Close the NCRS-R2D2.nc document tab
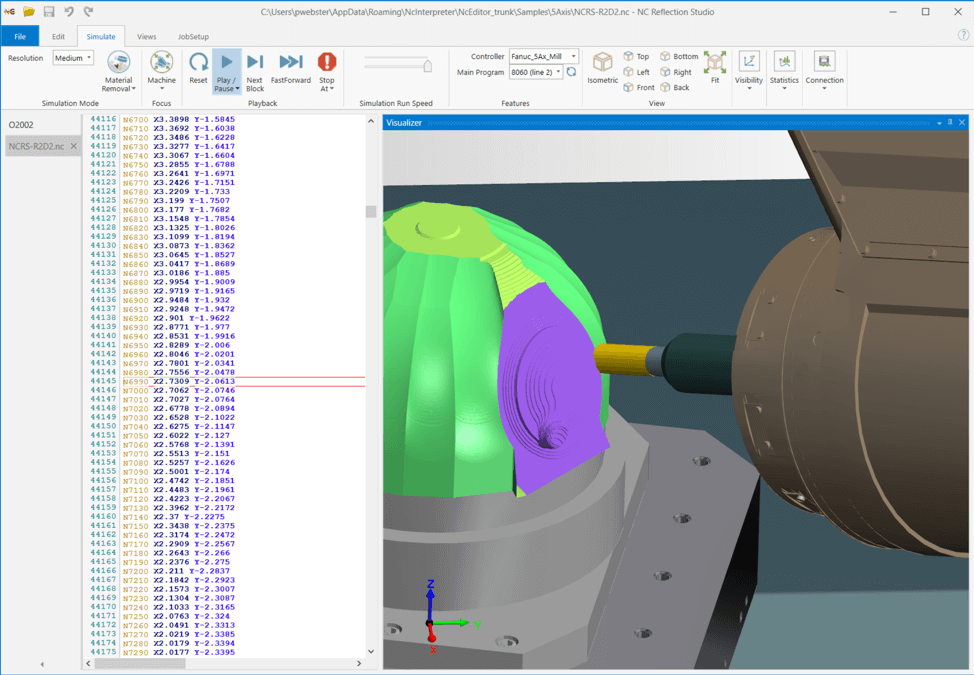The width and height of the screenshot is (974, 675). point(74,147)
